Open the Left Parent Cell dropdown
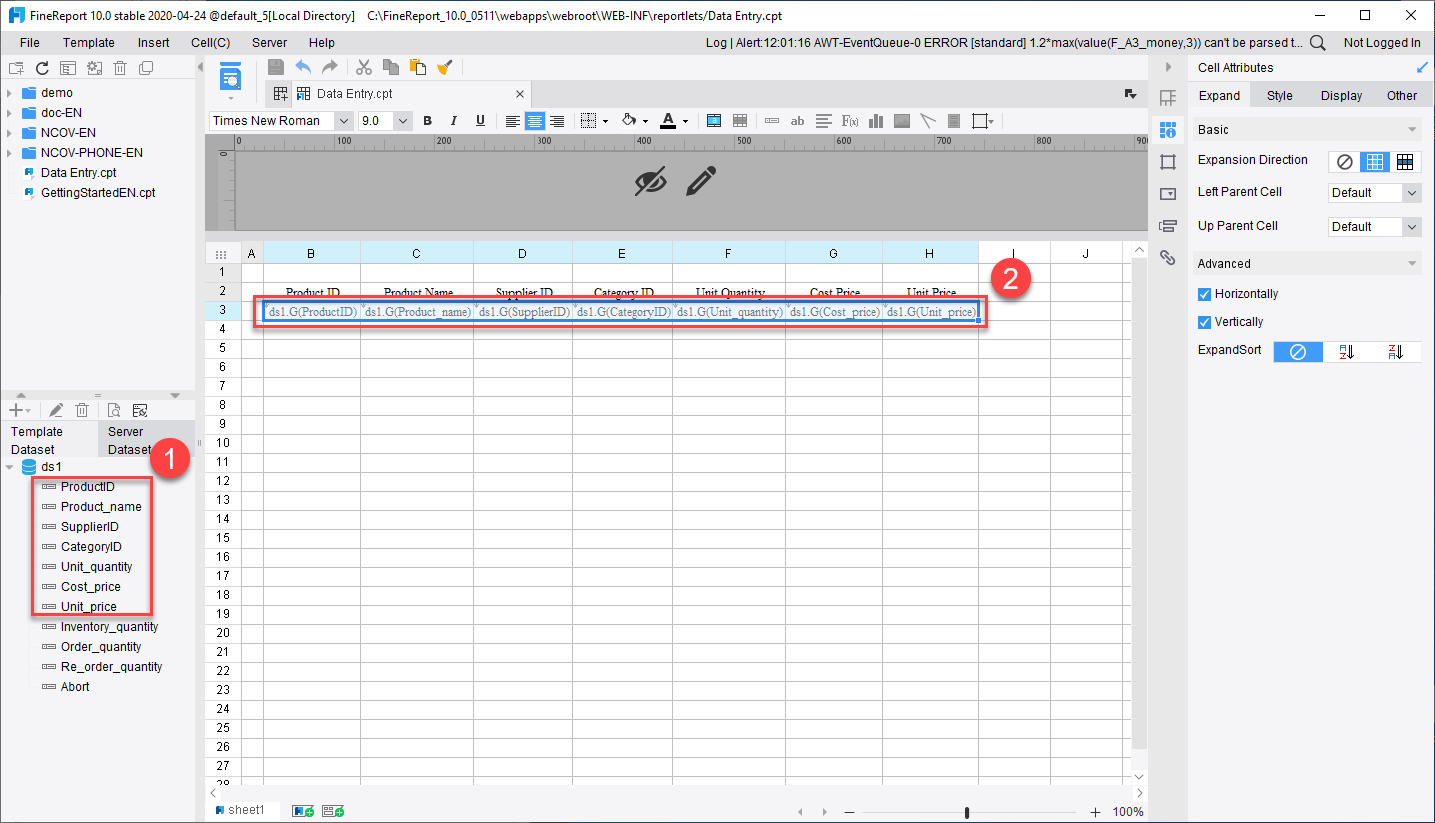 [x=1410, y=192]
